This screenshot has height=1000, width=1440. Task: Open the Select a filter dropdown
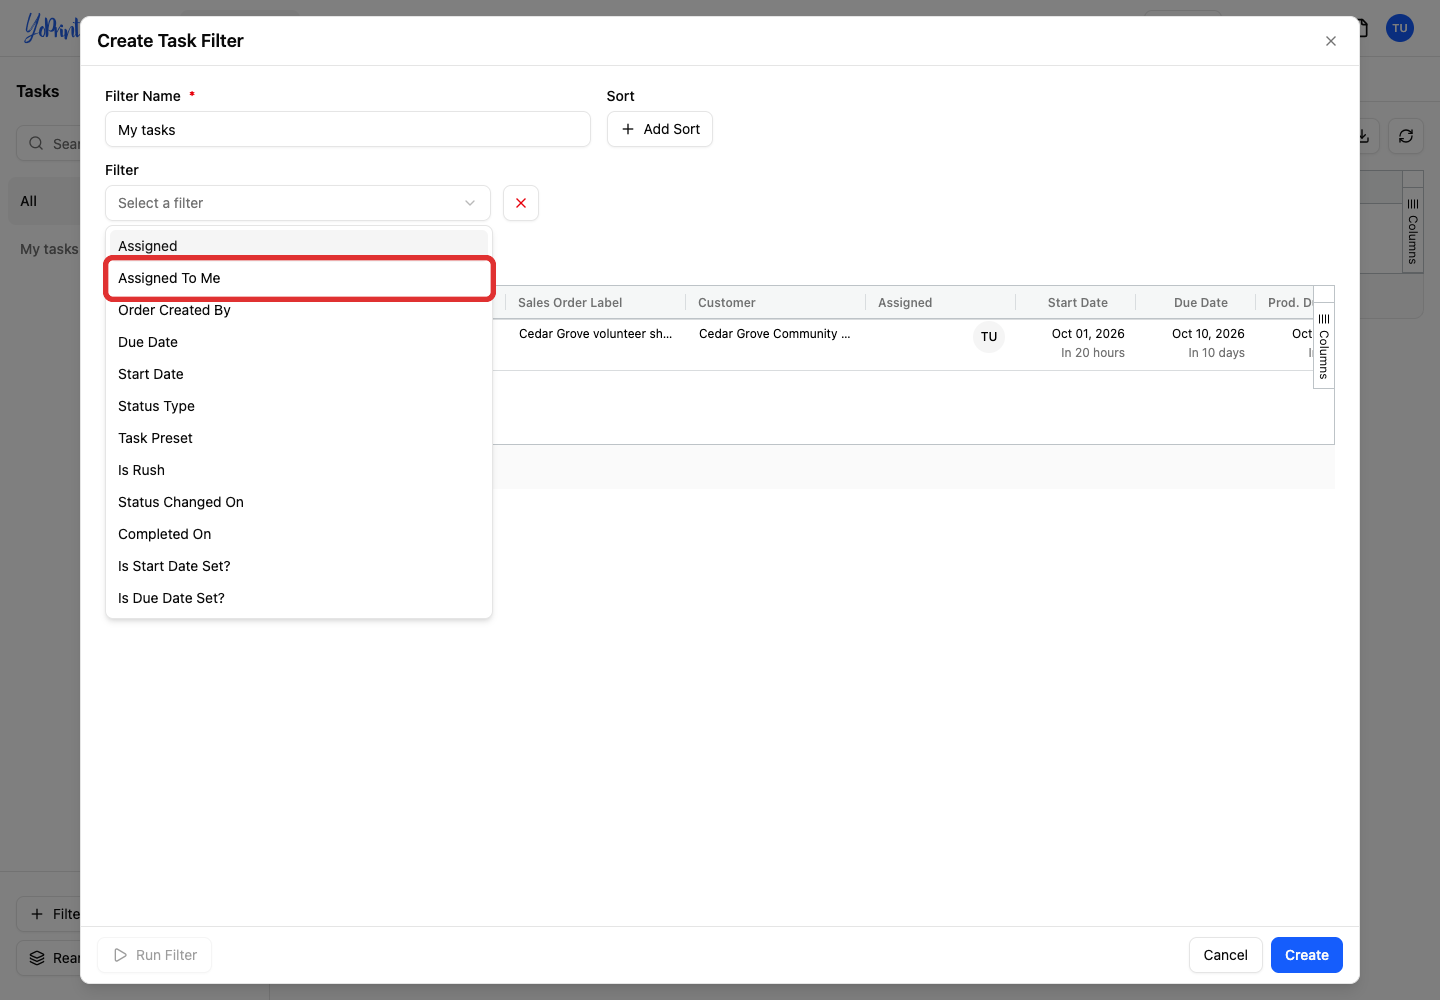(298, 203)
